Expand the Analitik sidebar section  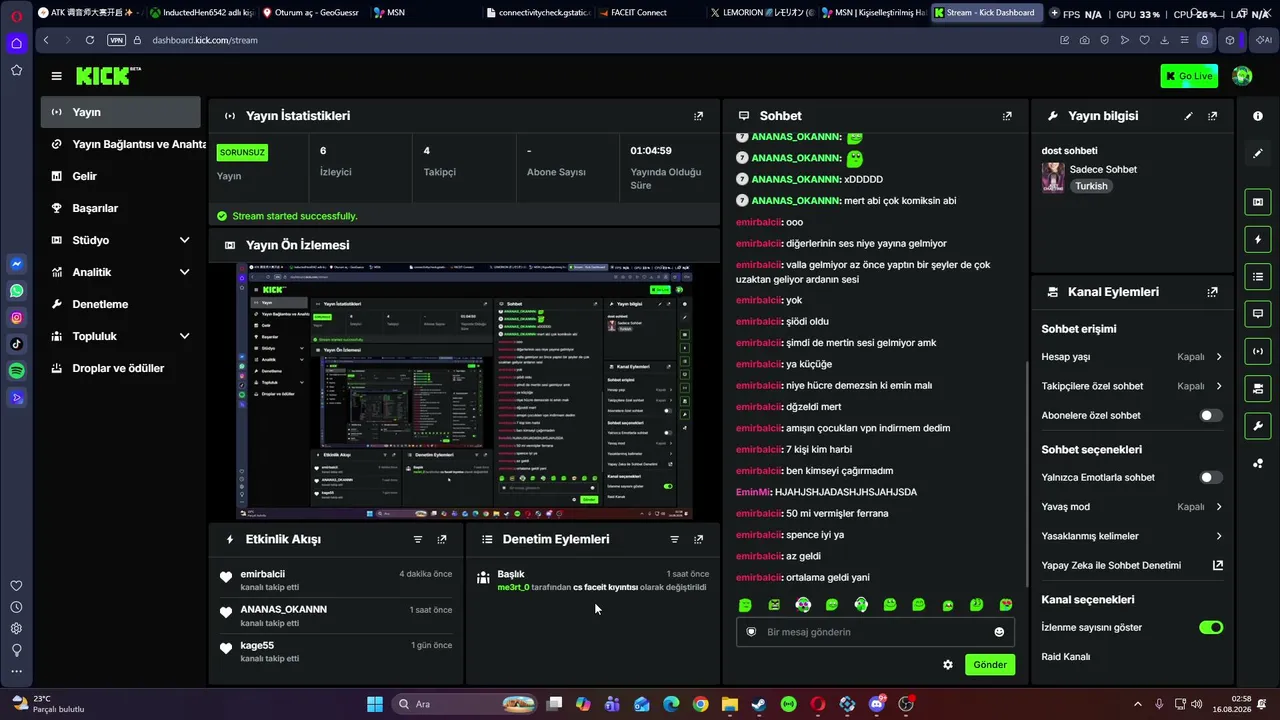click(x=121, y=272)
